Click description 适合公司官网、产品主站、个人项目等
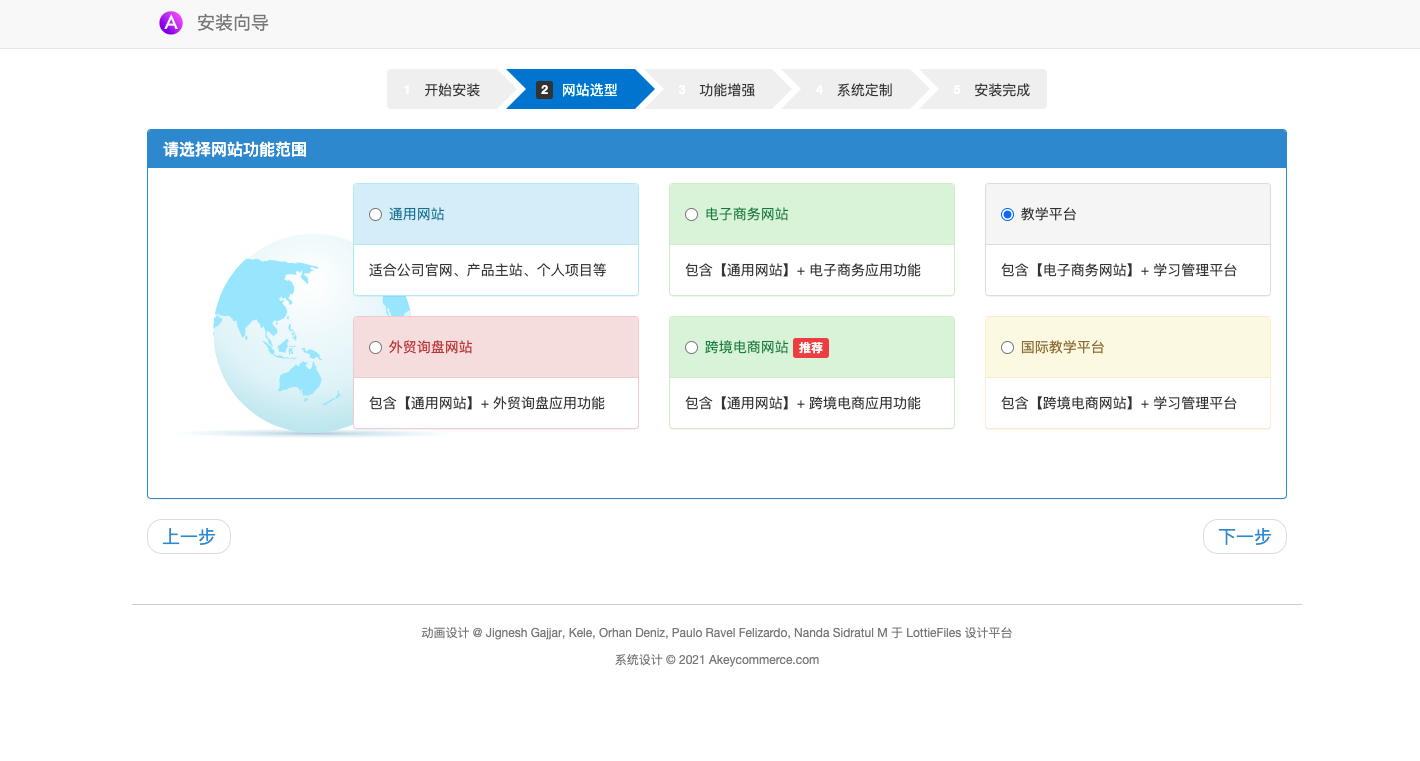 pyautogui.click(x=488, y=270)
